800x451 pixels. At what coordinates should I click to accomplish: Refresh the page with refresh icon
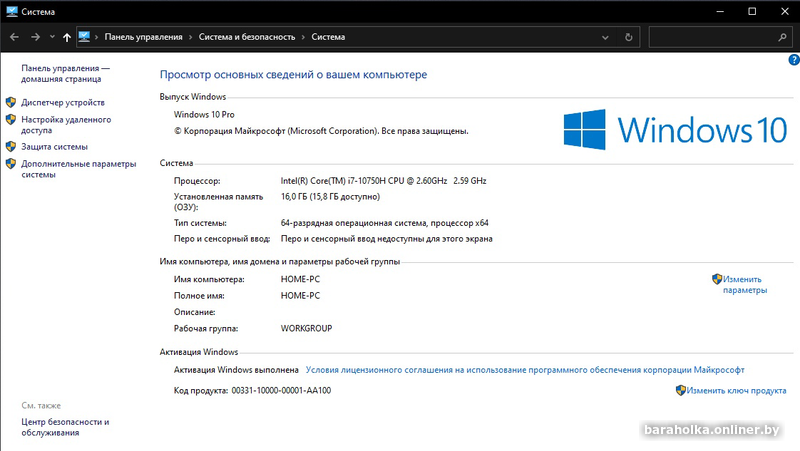coord(629,37)
